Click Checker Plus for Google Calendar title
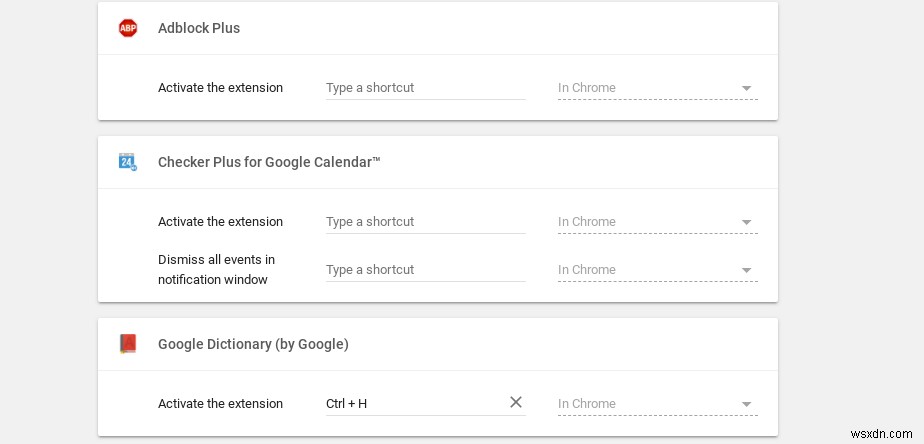This screenshot has height=444, width=924. pos(269,162)
